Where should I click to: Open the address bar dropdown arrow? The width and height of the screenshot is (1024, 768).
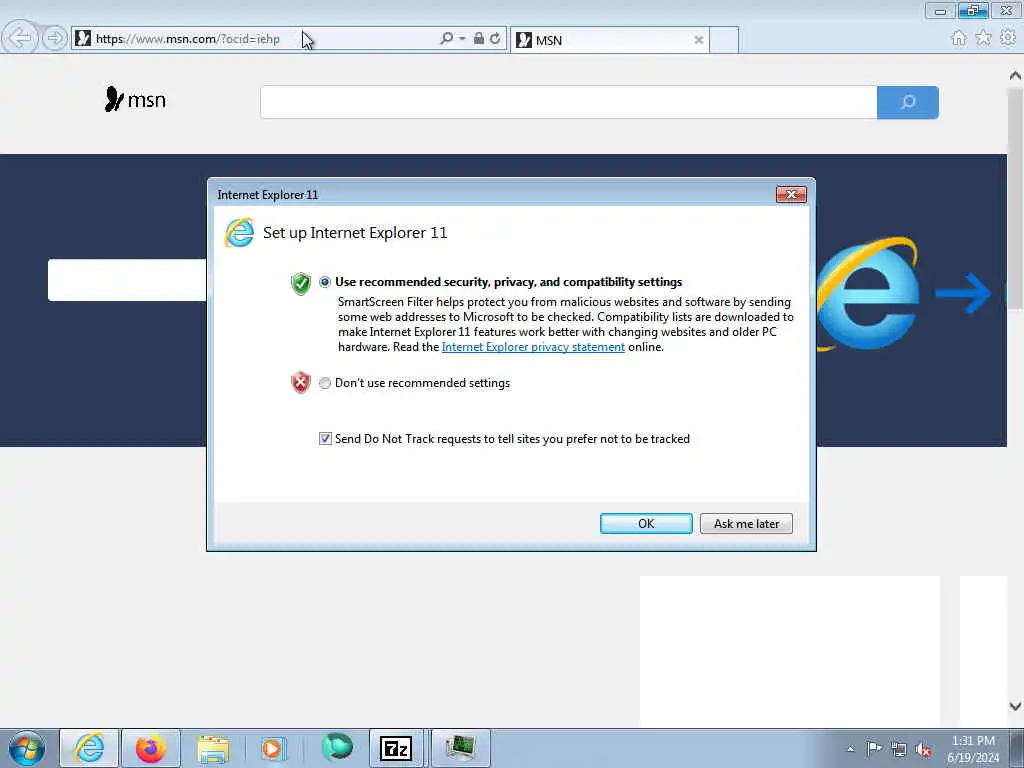pos(462,39)
